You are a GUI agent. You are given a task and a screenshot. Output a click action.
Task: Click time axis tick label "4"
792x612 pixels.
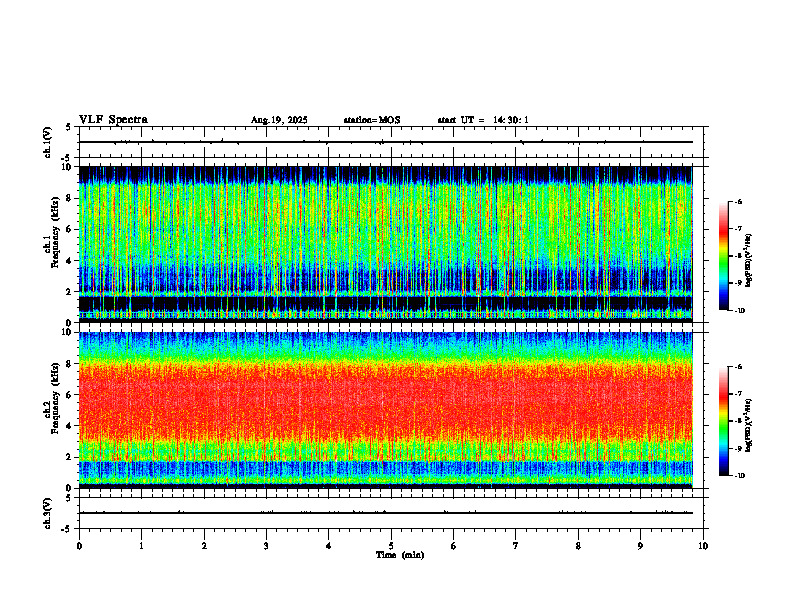[329, 546]
